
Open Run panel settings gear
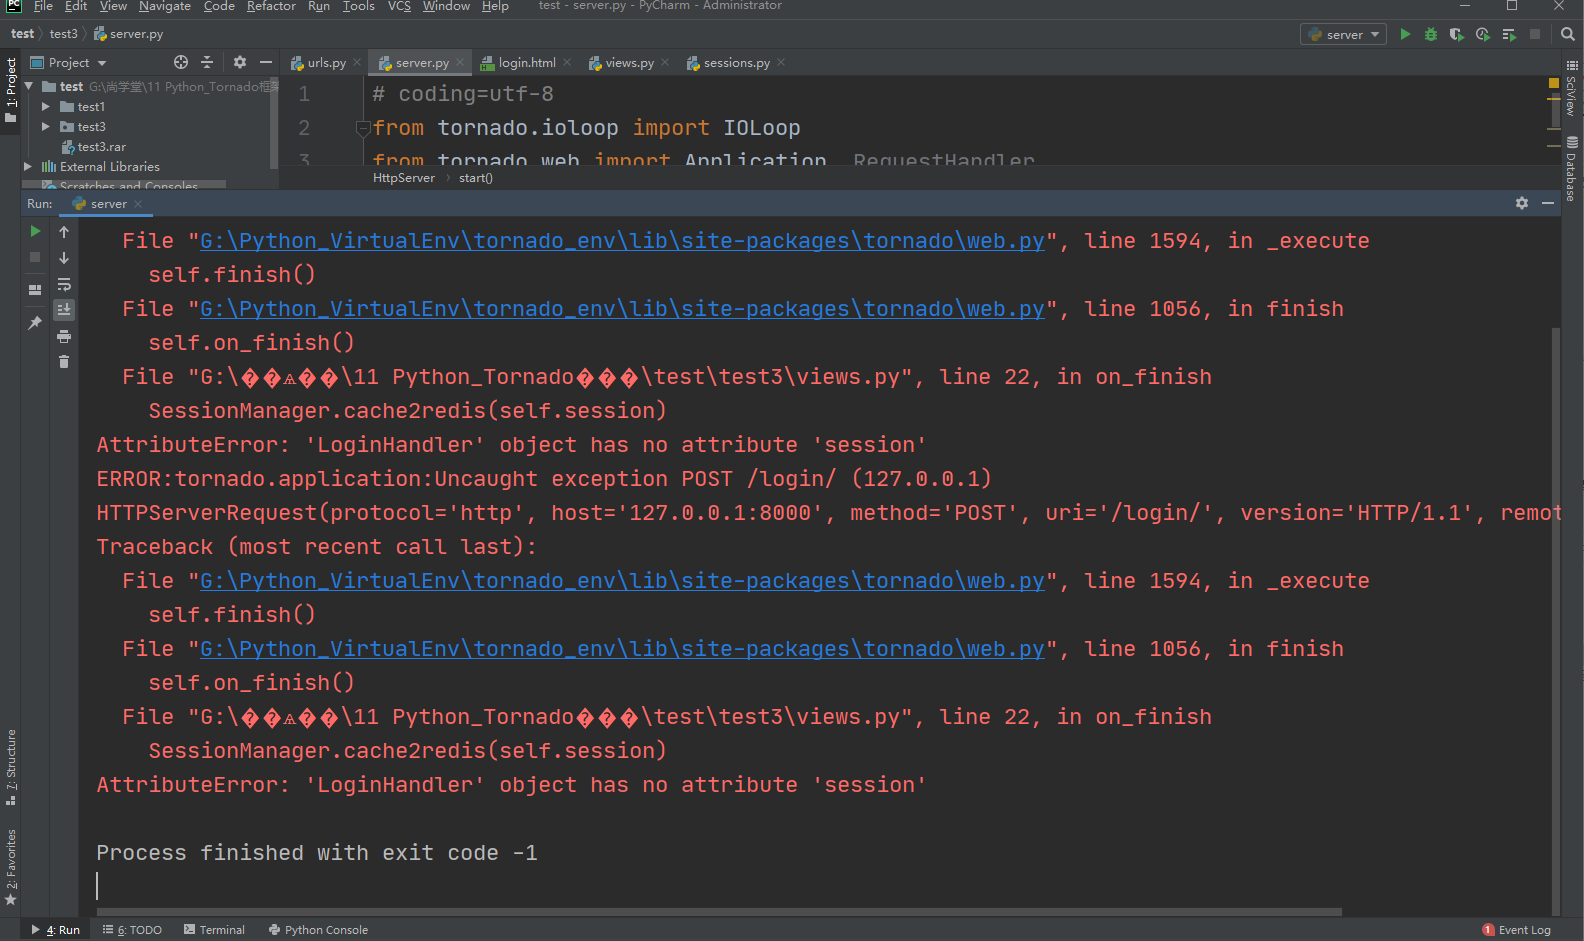[1522, 203]
